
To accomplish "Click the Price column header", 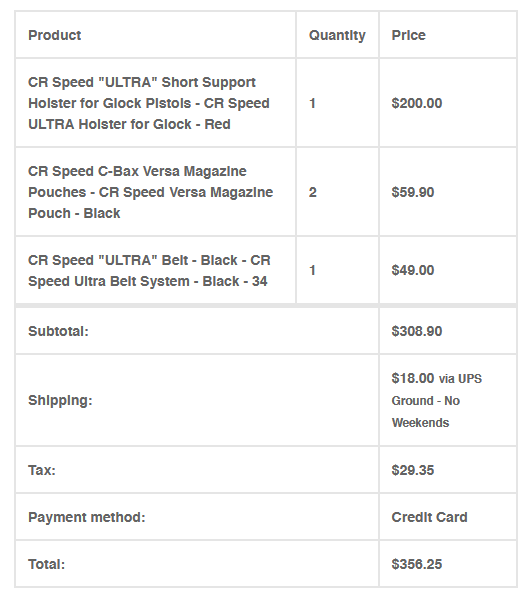I will coord(409,35).
